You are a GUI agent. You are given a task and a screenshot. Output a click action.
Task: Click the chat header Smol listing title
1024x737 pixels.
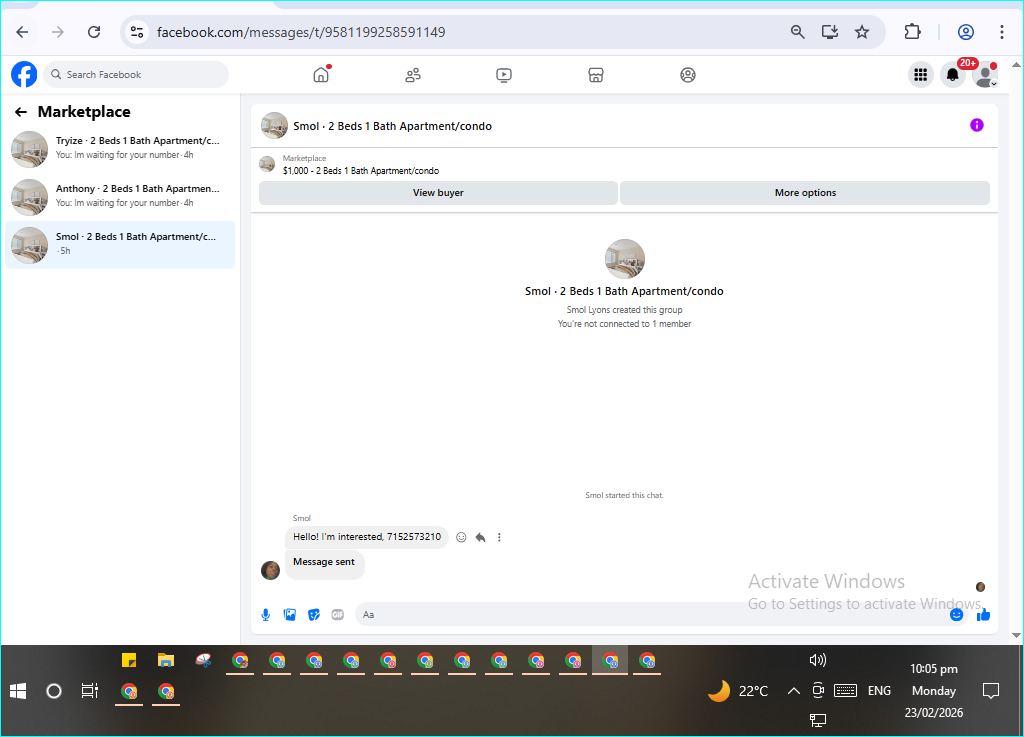(x=392, y=126)
